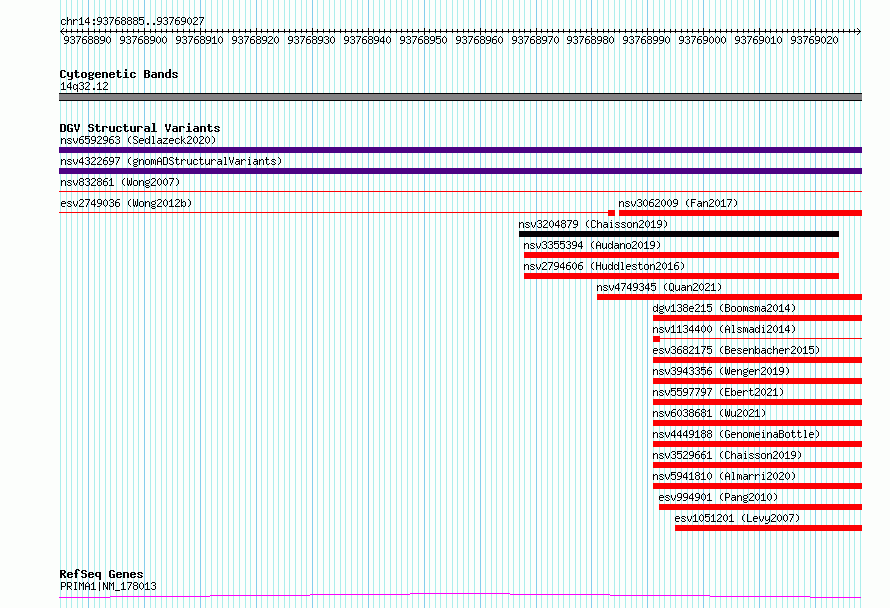Select the dgv138e215 (Boomsma2014) variant
This screenshot has height=608, width=890.
coord(724,308)
